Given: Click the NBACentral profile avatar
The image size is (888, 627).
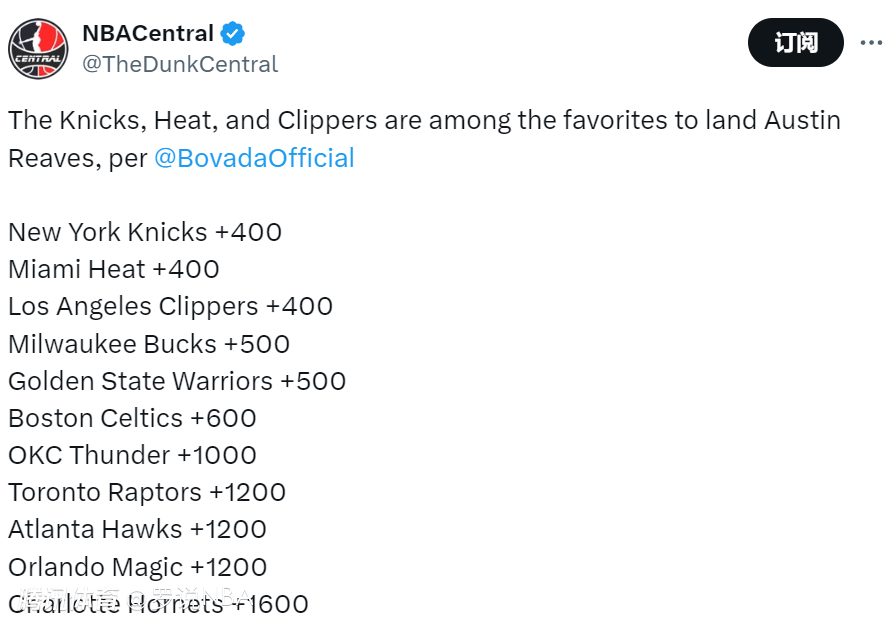Looking at the screenshot, I should (x=39, y=48).
